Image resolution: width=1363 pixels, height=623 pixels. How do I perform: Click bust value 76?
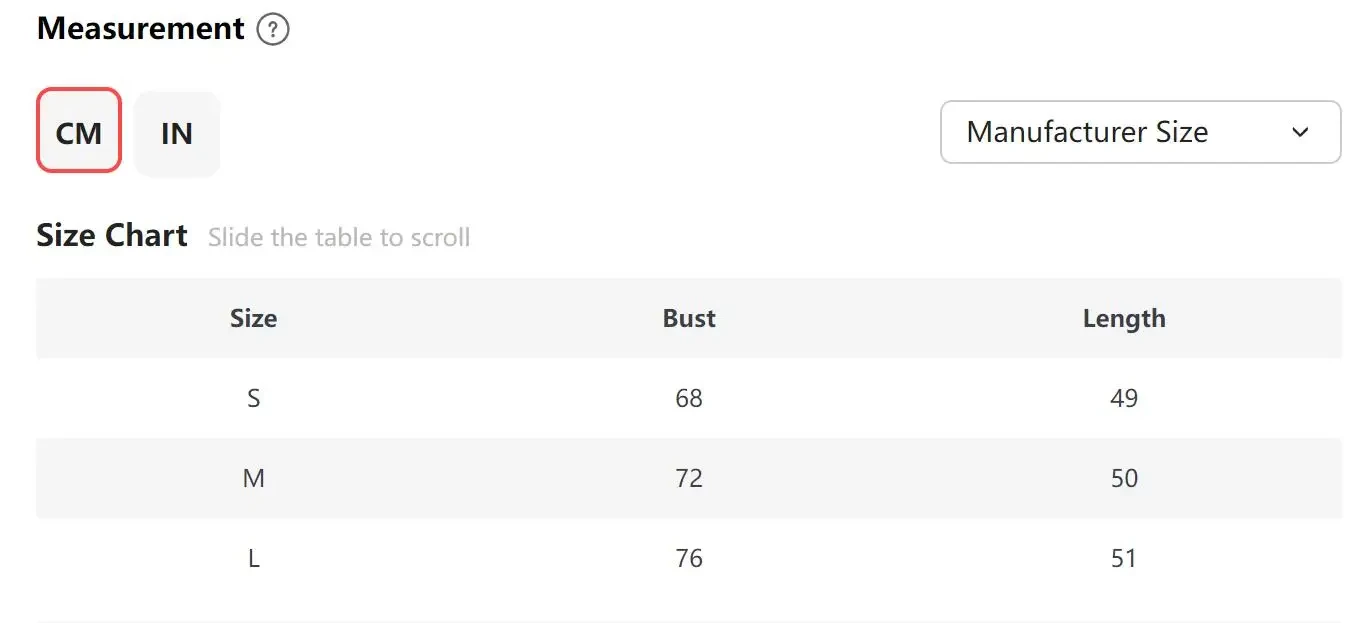(x=689, y=558)
